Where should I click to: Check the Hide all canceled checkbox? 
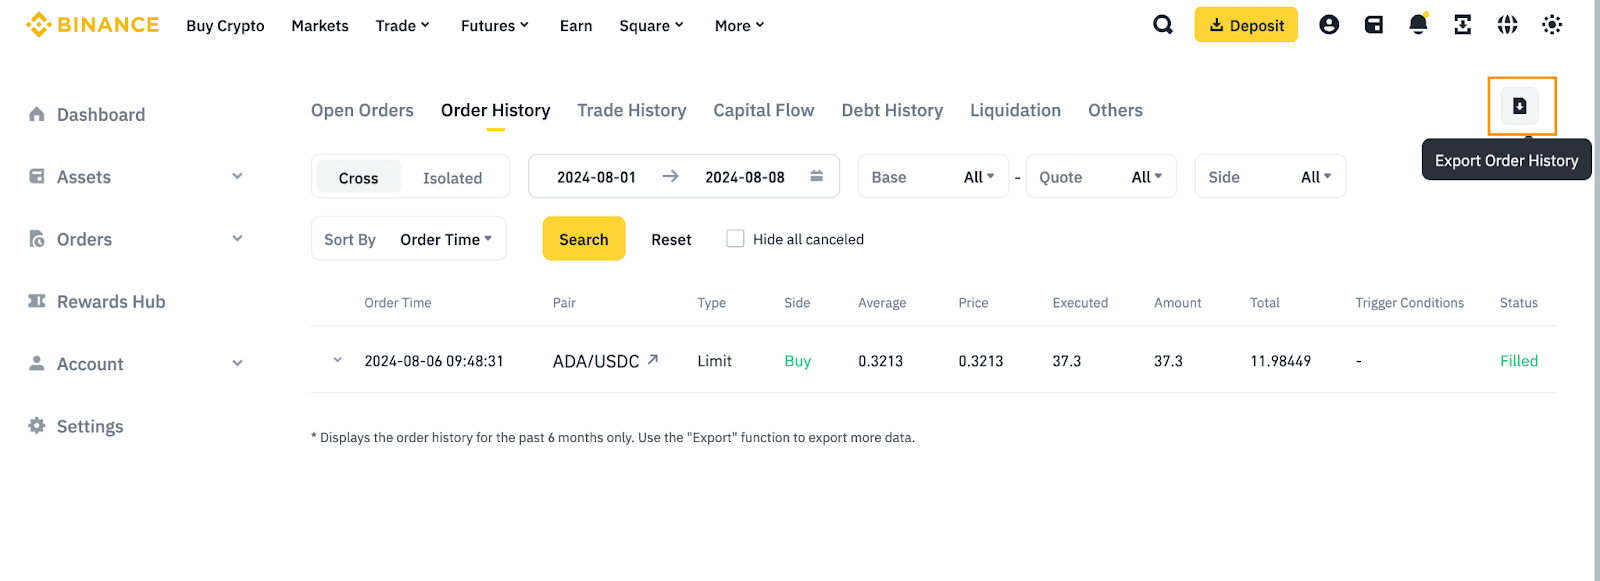coord(735,239)
